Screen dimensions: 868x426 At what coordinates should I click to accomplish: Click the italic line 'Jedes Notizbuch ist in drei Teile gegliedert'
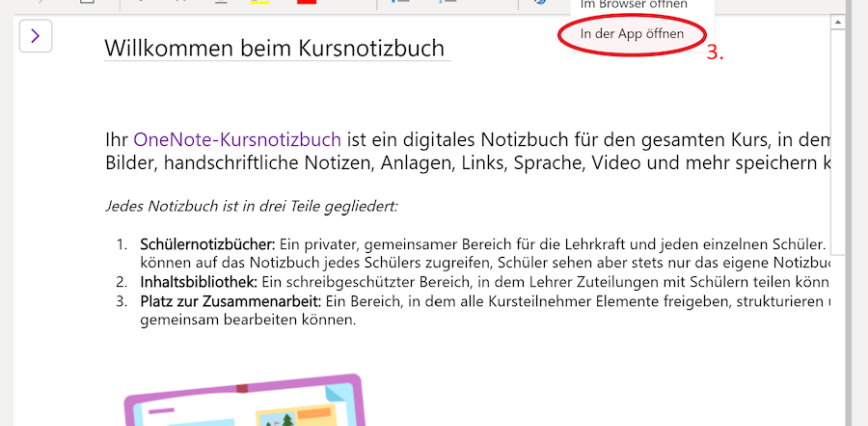[x=251, y=206]
